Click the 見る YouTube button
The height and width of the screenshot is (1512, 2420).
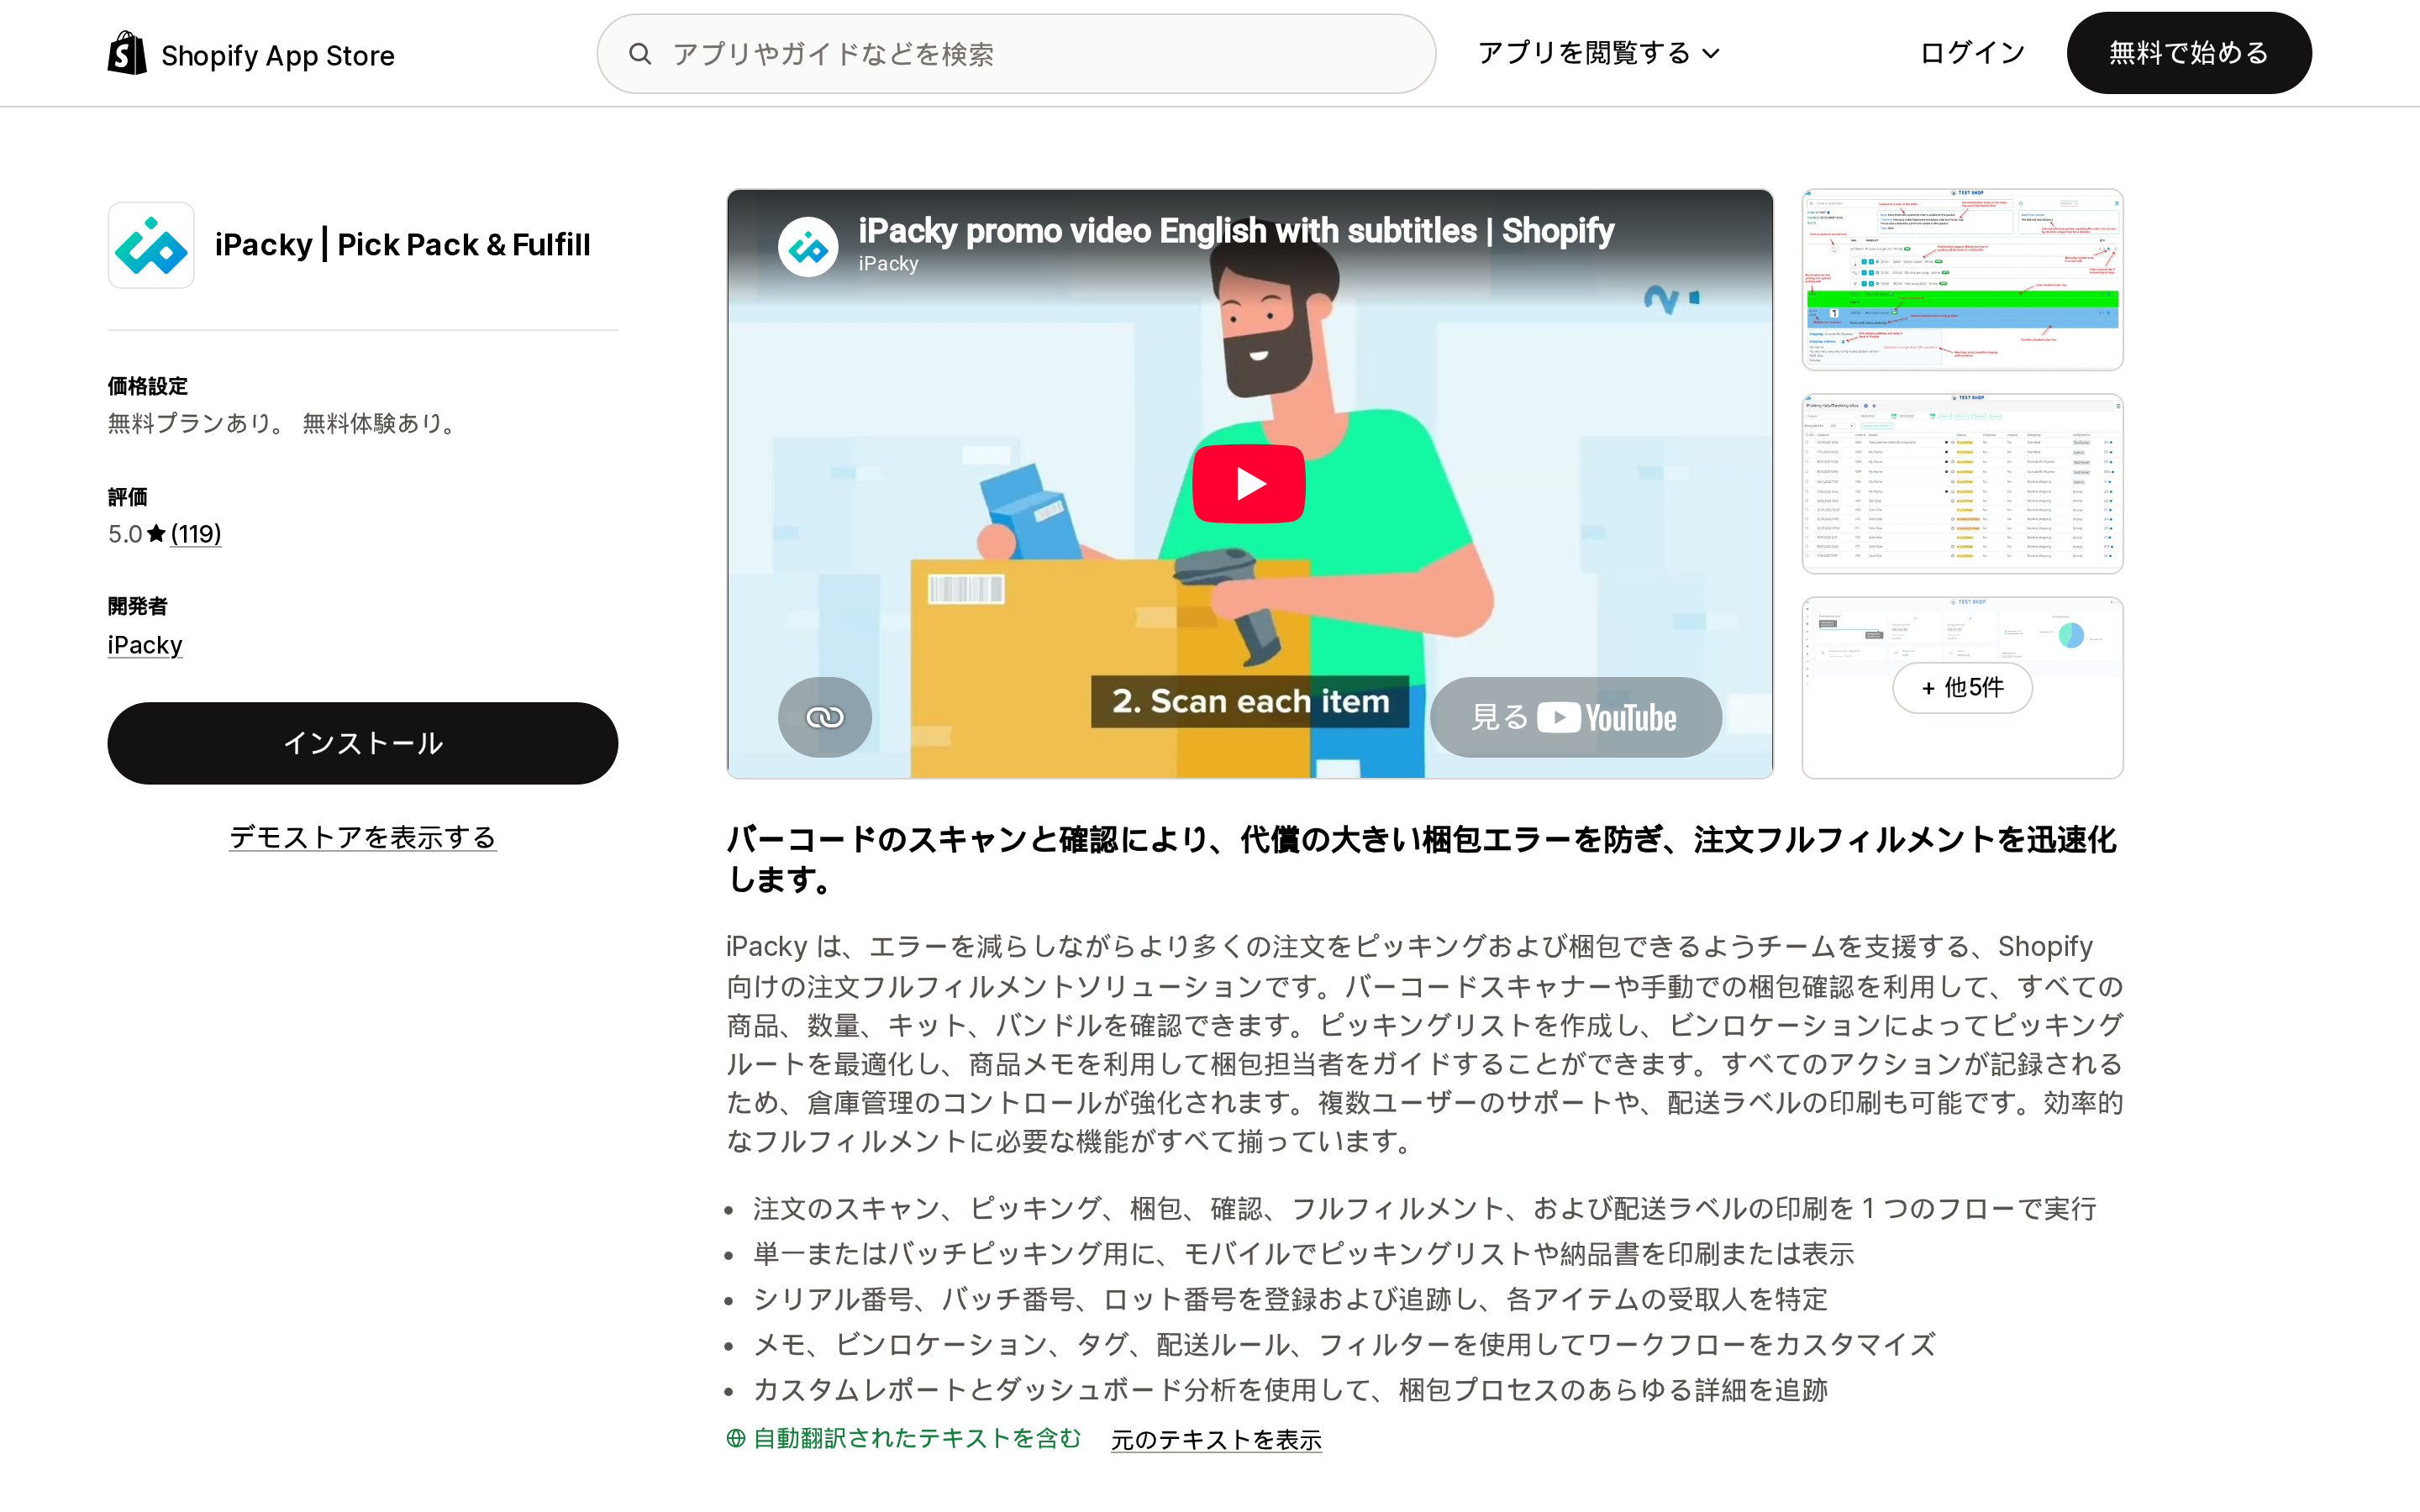tap(1575, 717)
